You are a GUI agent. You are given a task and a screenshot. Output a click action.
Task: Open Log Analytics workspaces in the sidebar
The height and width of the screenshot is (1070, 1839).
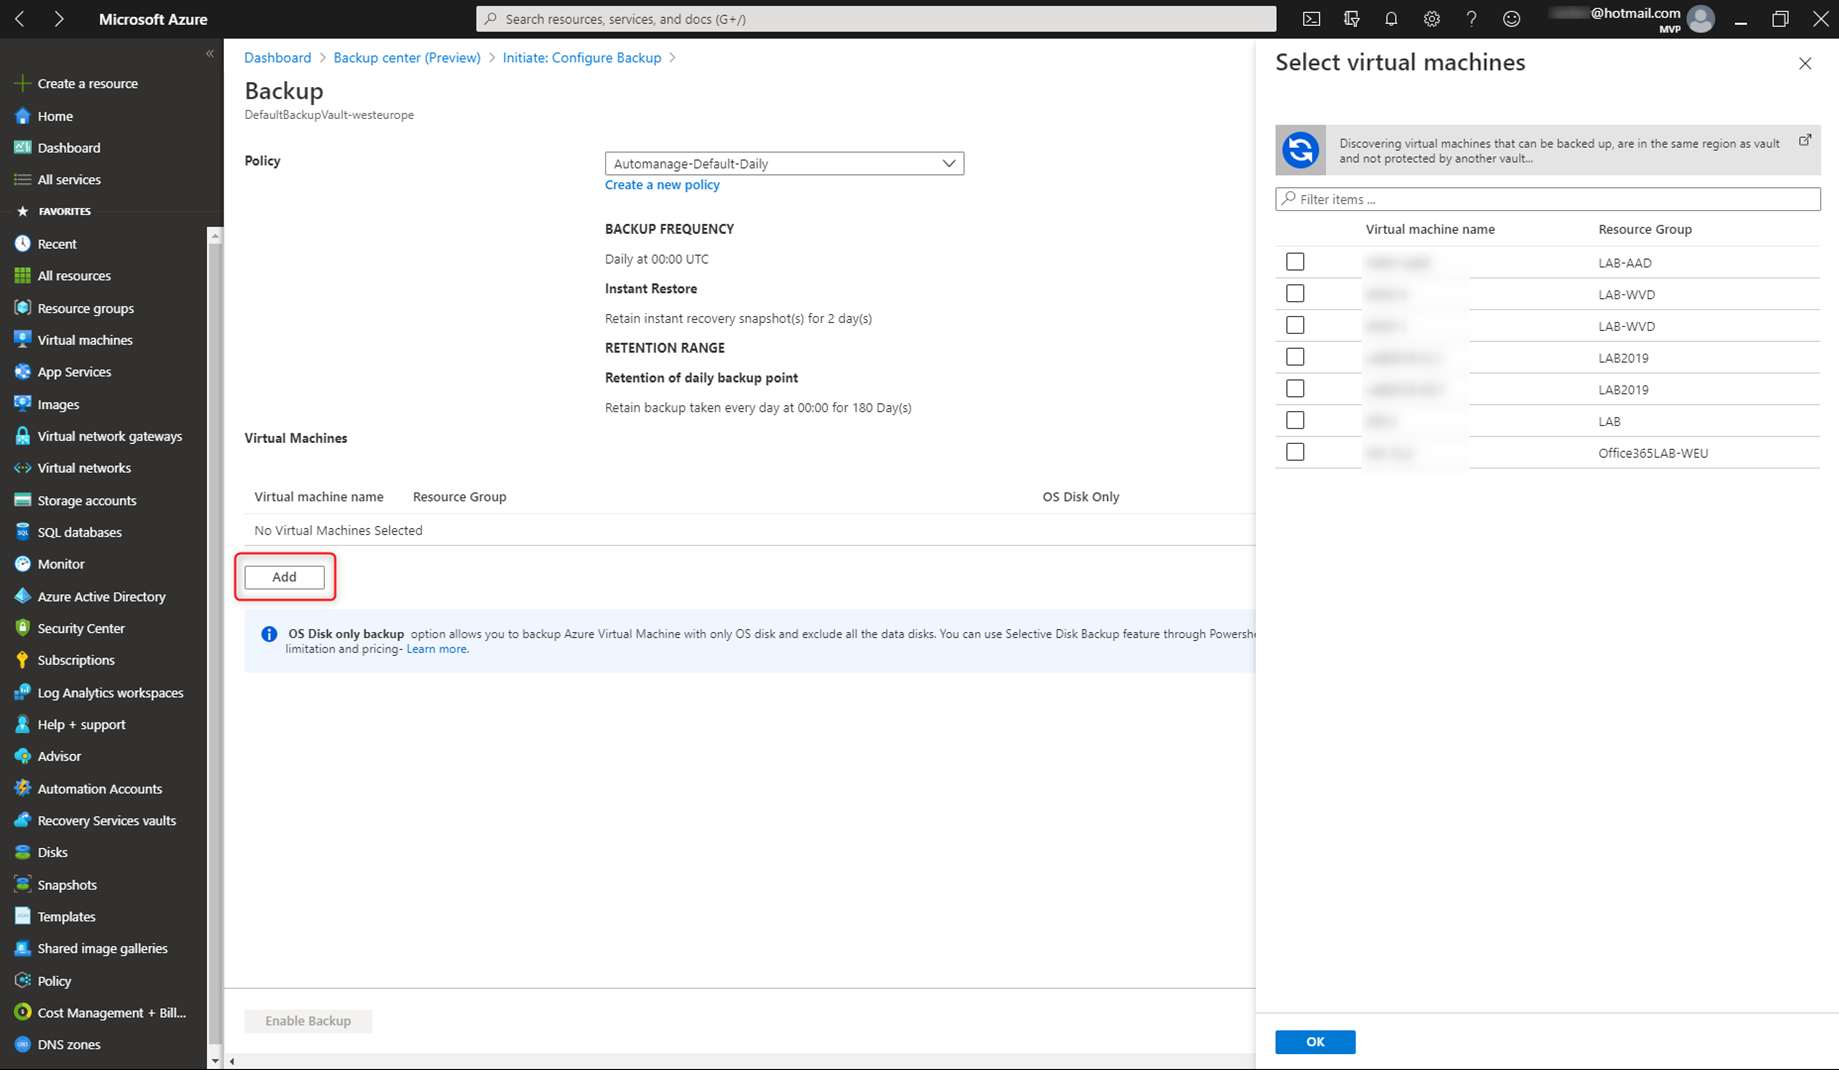pyautogui.click(x=110, y=693)
